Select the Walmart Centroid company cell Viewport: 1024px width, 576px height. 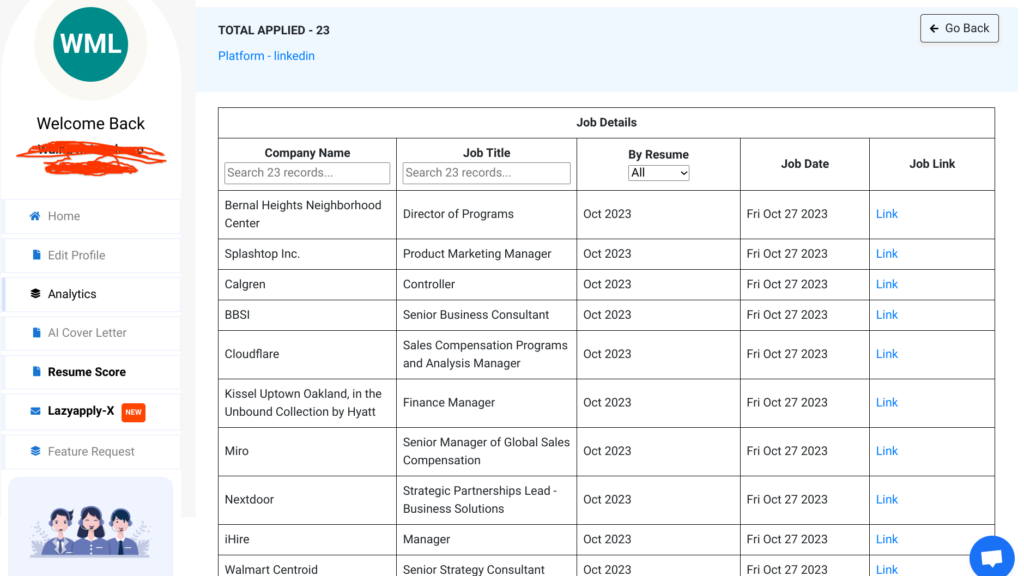pos(307,567)
